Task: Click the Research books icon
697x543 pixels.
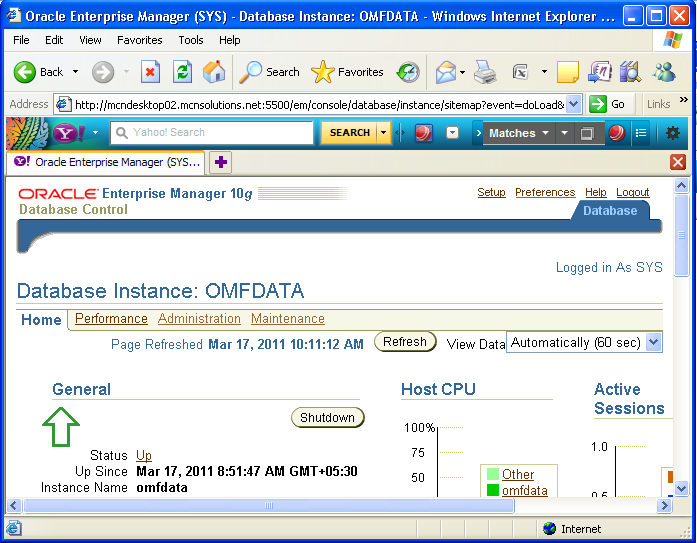Action: (x=630, y=72)
